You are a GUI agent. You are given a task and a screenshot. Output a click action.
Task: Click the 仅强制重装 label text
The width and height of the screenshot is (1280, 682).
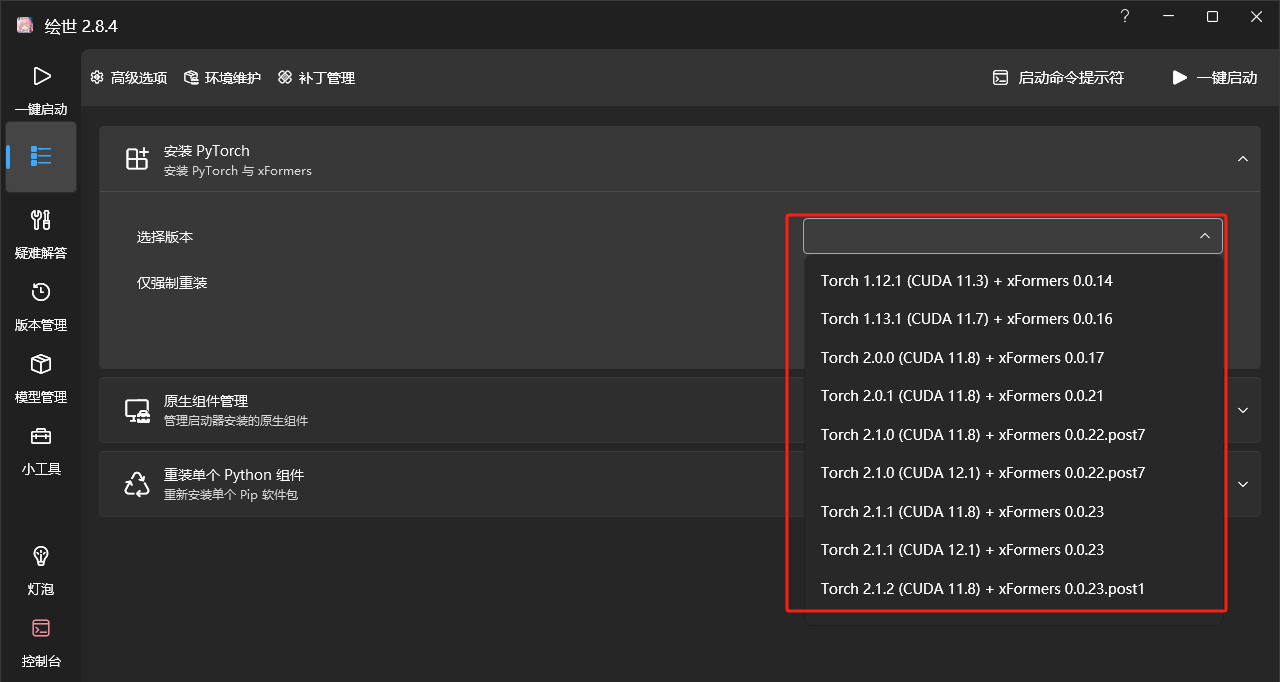(x=172, y=283)
